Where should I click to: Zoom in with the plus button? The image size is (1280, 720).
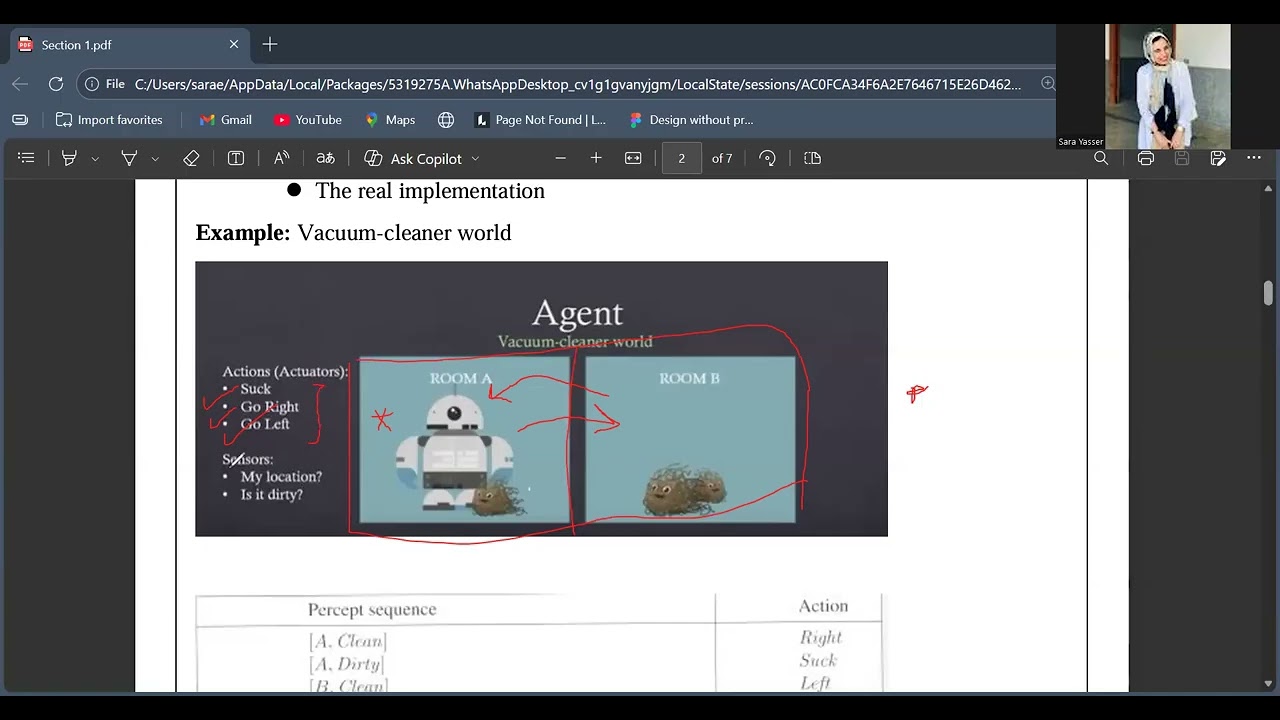click(x=596, y=158)
